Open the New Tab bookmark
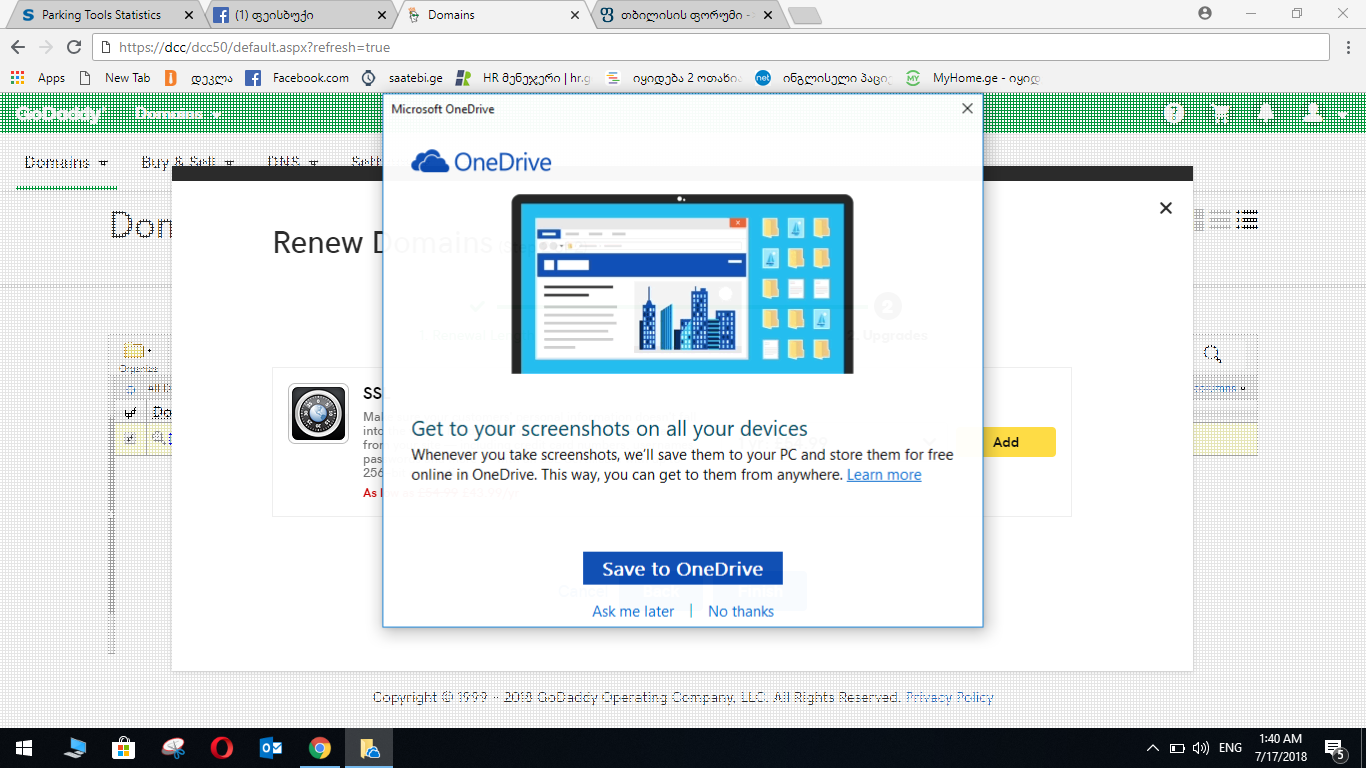 click(x=114, y=77)
